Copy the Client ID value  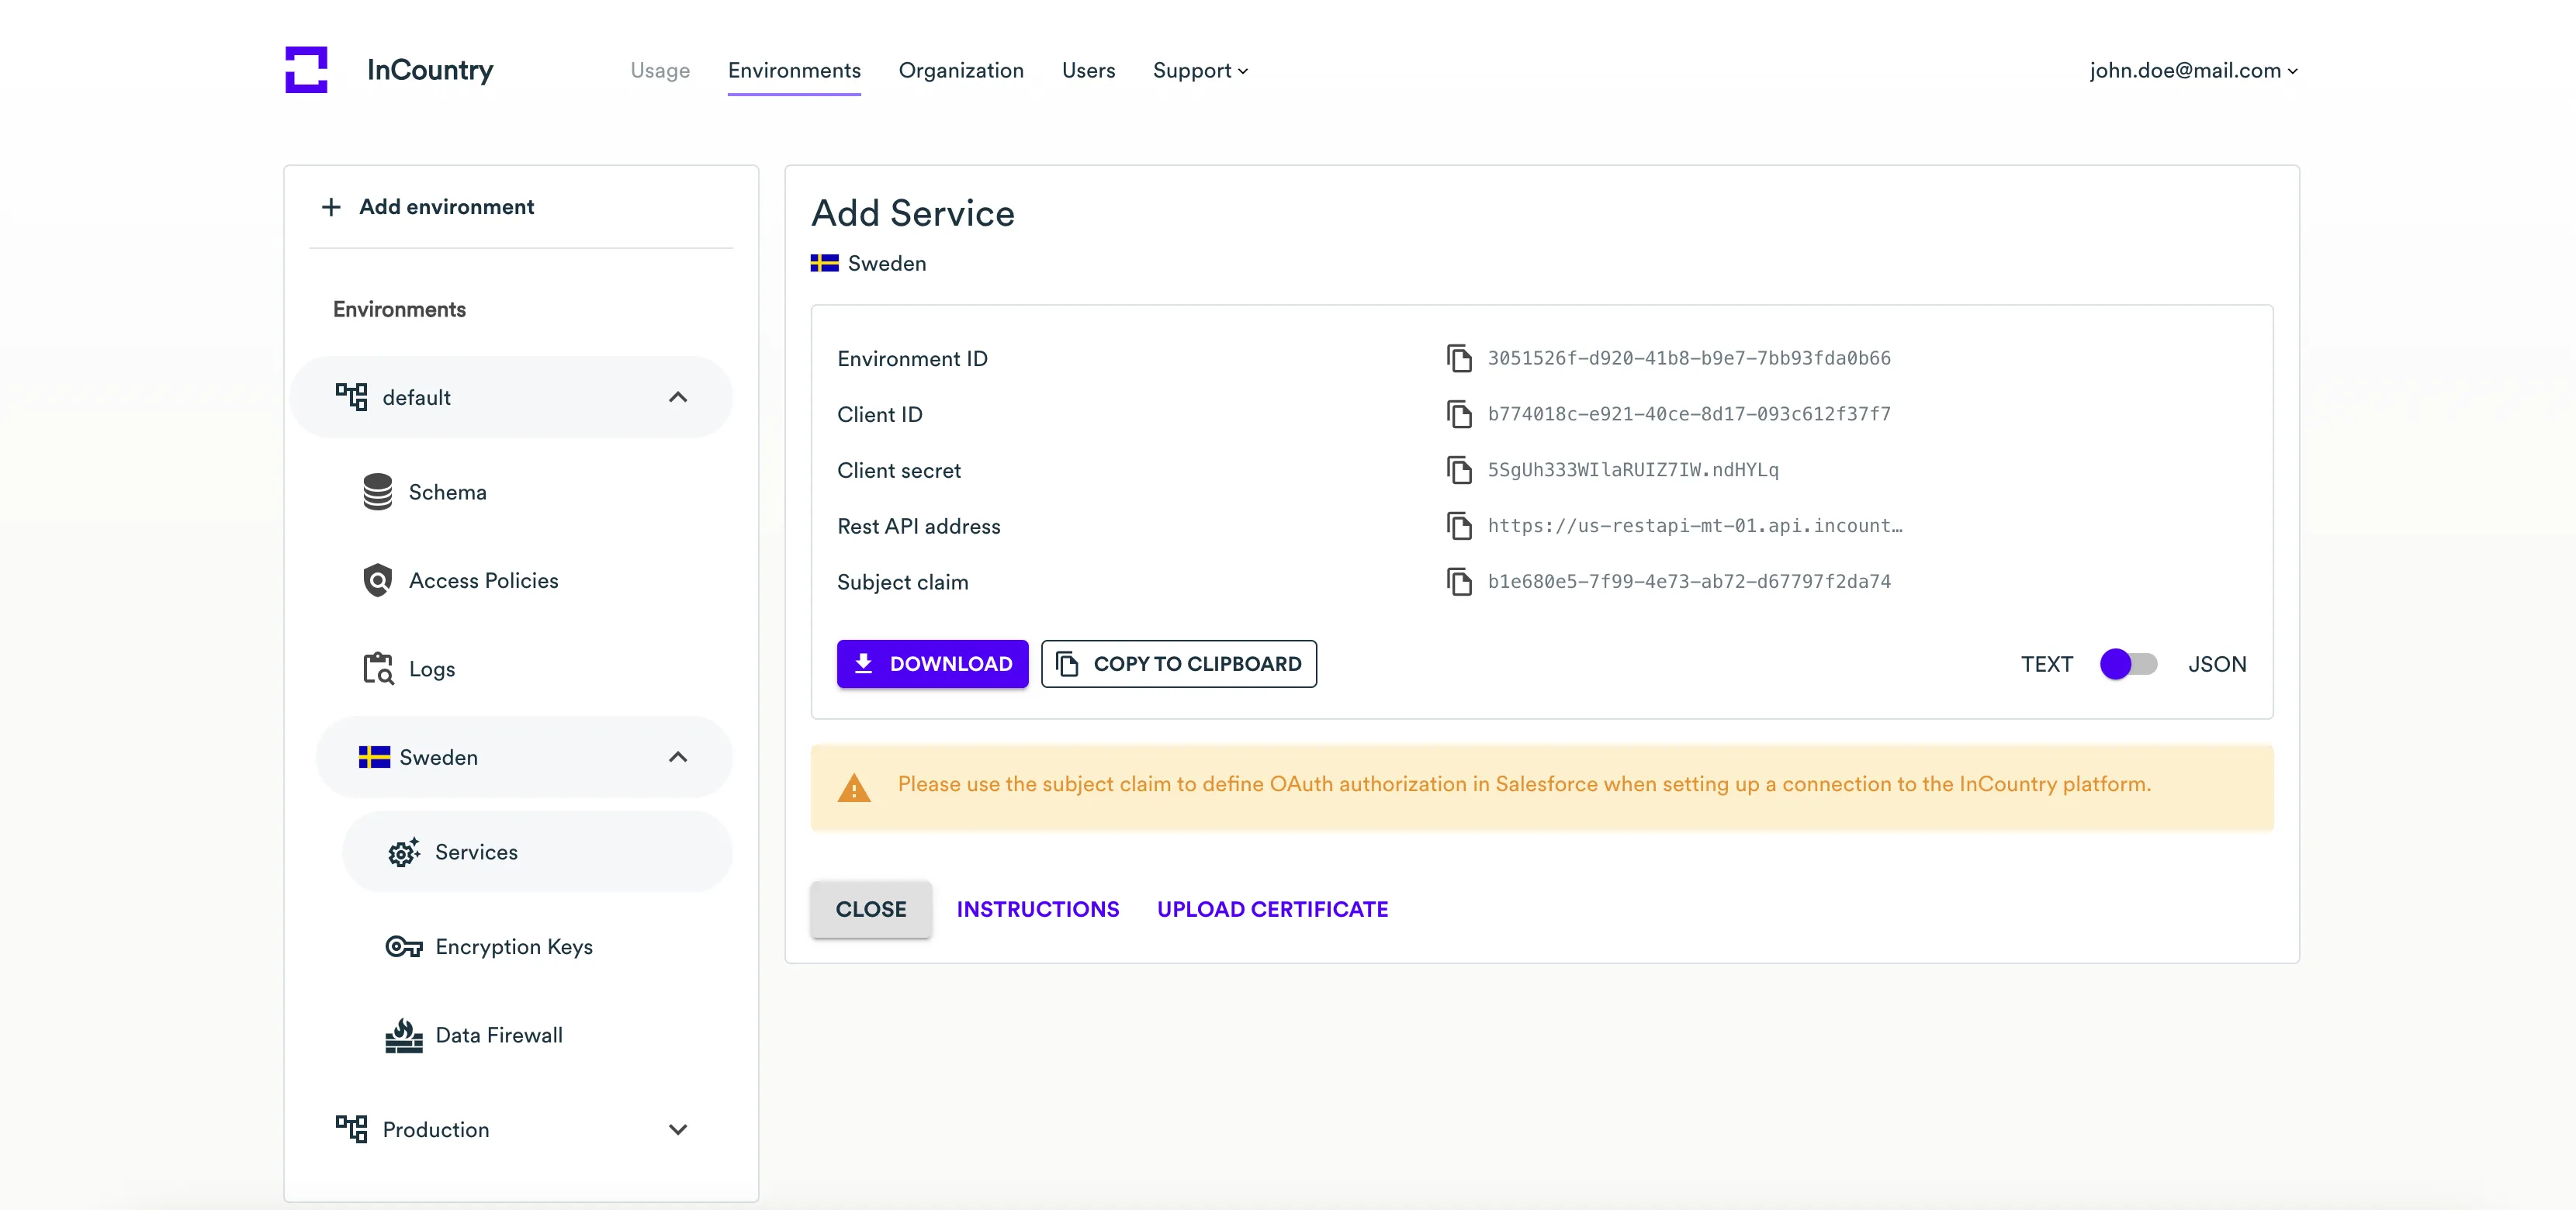tap(1459, 414)
